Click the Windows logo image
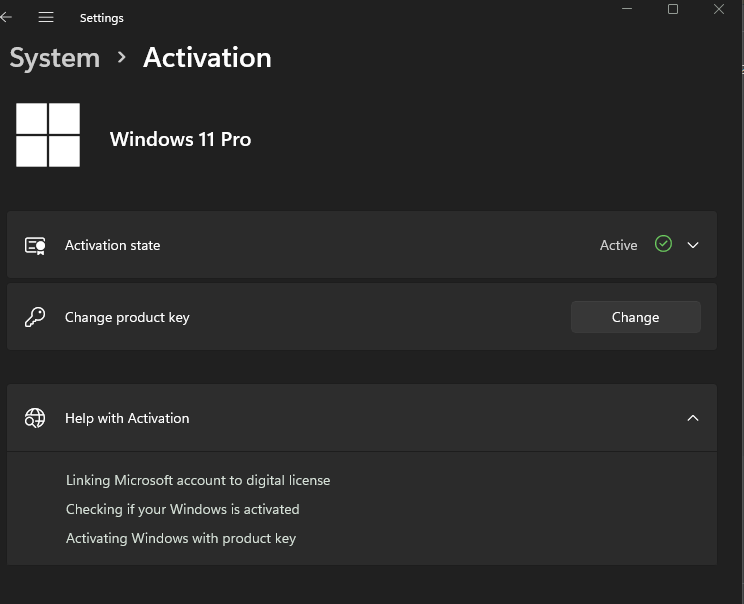The image size is (744, 604). [48, 135]
